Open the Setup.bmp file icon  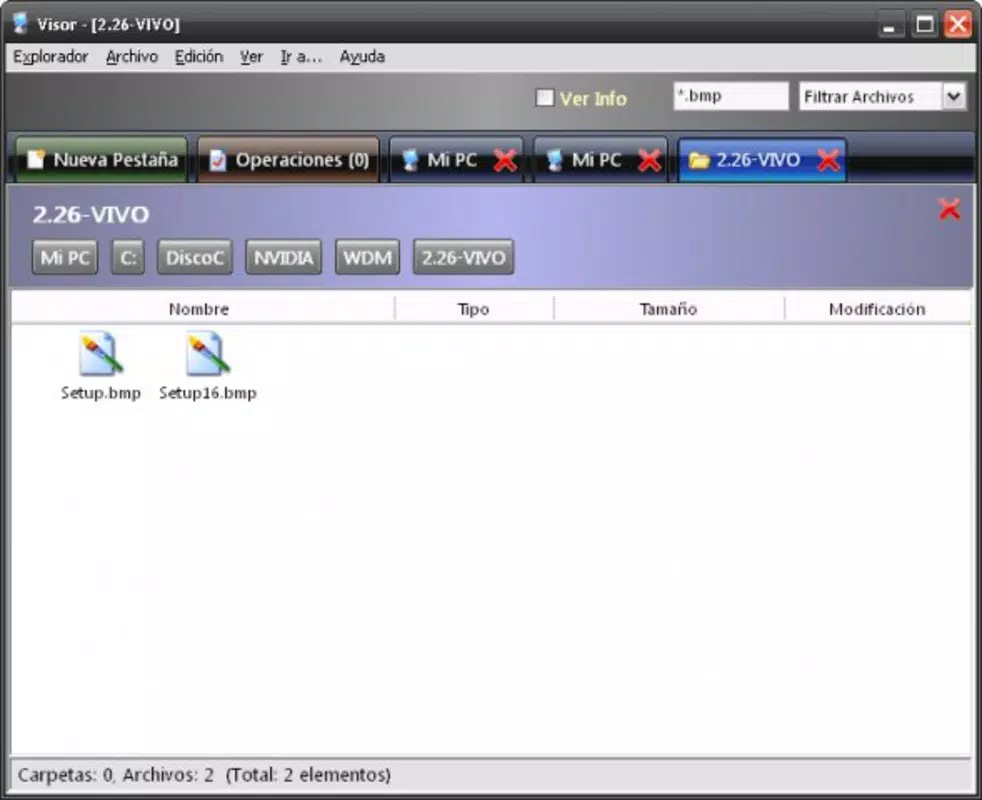coord(100,354)
